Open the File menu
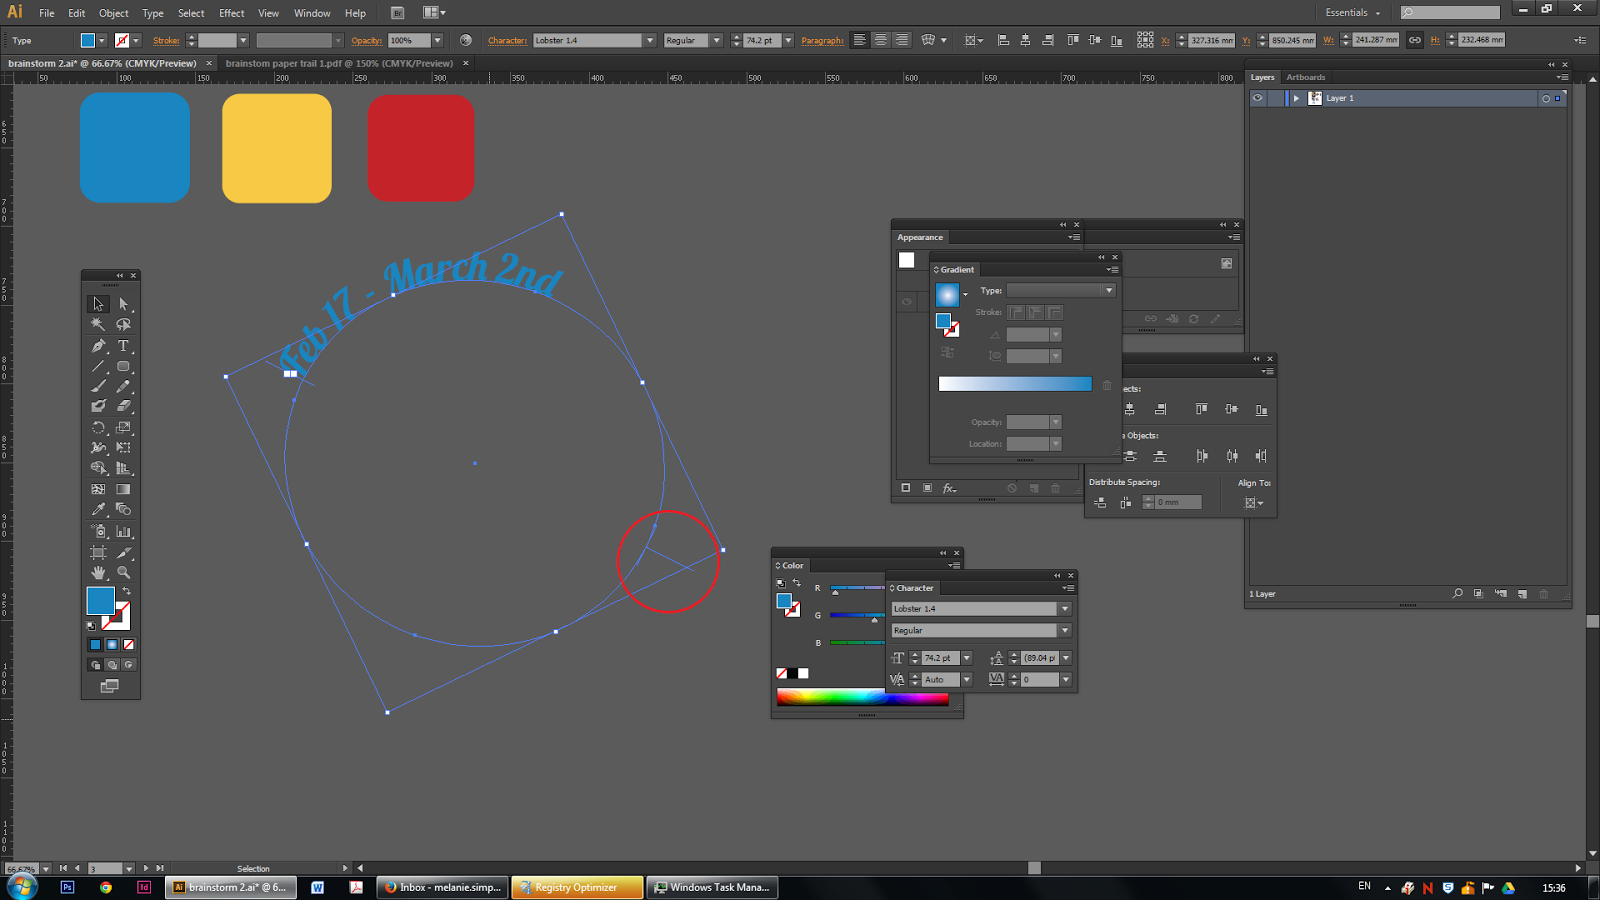The image size is (1600, 900). click(47, 13)
